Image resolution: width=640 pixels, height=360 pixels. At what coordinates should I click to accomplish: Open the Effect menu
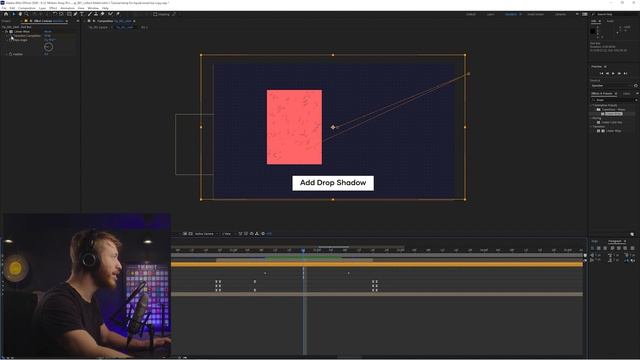click(53, 8)
